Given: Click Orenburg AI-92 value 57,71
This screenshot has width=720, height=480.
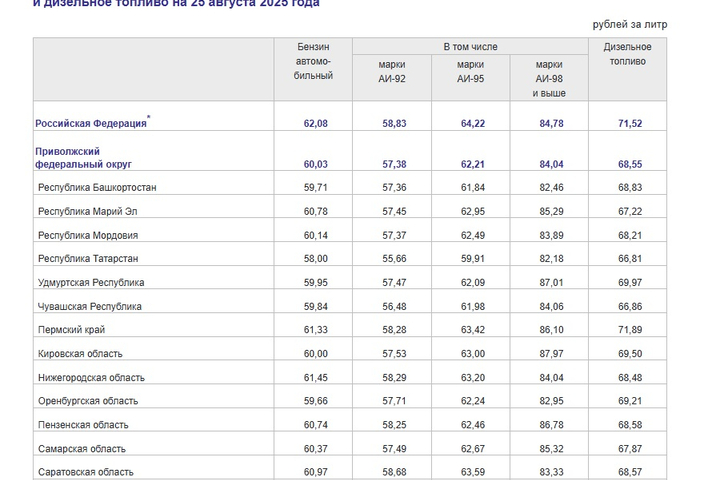Looking at the screenshot, I should tap(394, 401).
